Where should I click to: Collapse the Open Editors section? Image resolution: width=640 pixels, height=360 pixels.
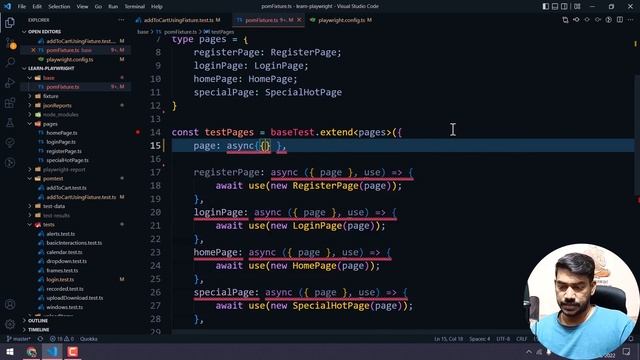[x=44, y=31]
